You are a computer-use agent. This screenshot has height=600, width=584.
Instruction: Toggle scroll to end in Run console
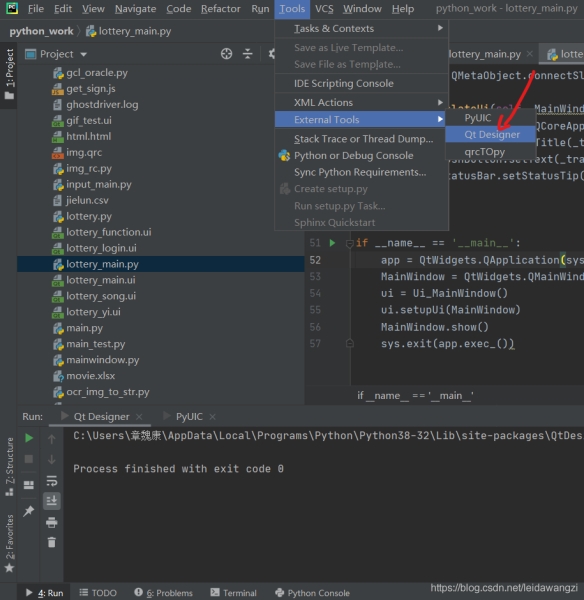point(52,501)
